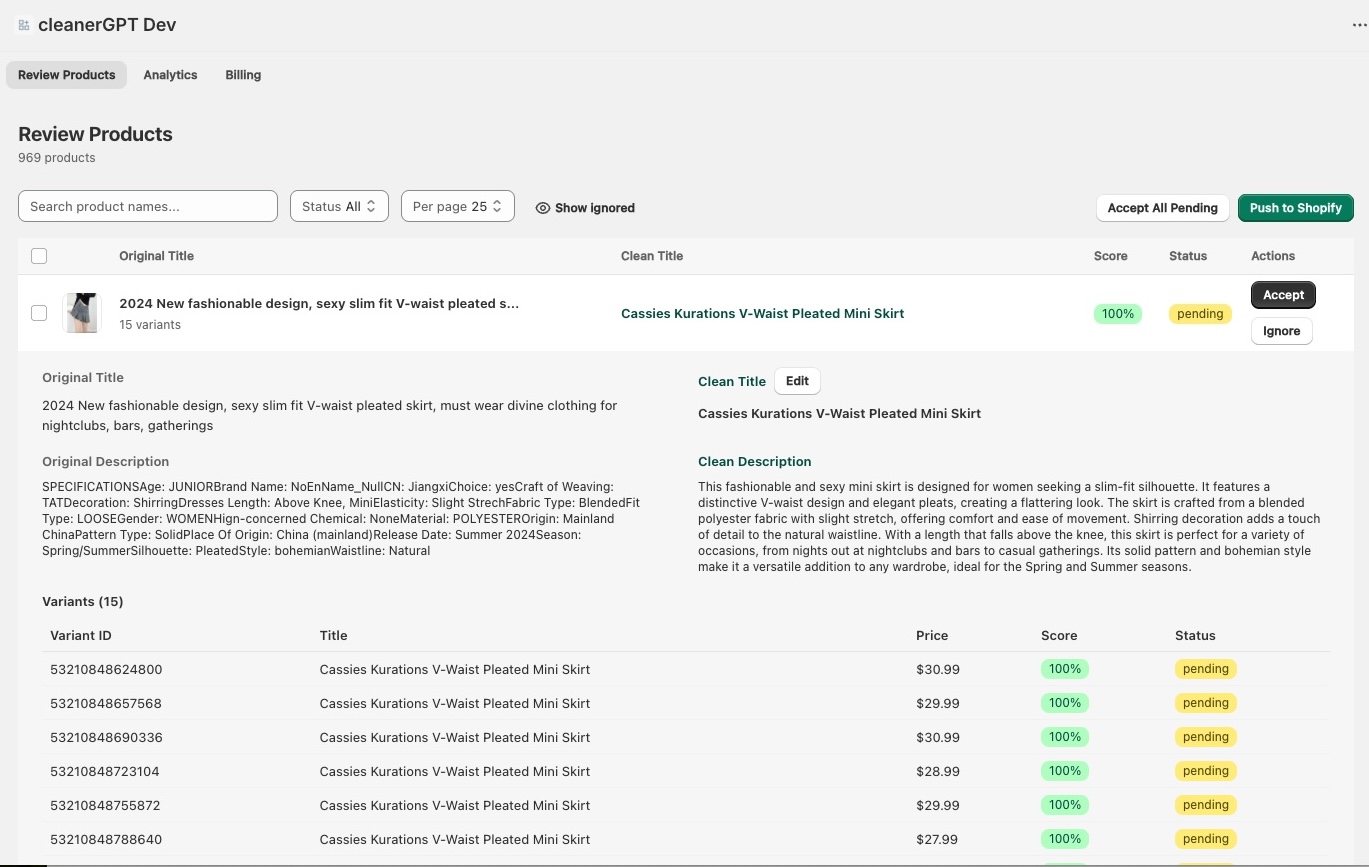Accept the V-Waist Pleated Mini Skirt product
This screenshot has width=1369, height=867.
[x=1283, y=295]
